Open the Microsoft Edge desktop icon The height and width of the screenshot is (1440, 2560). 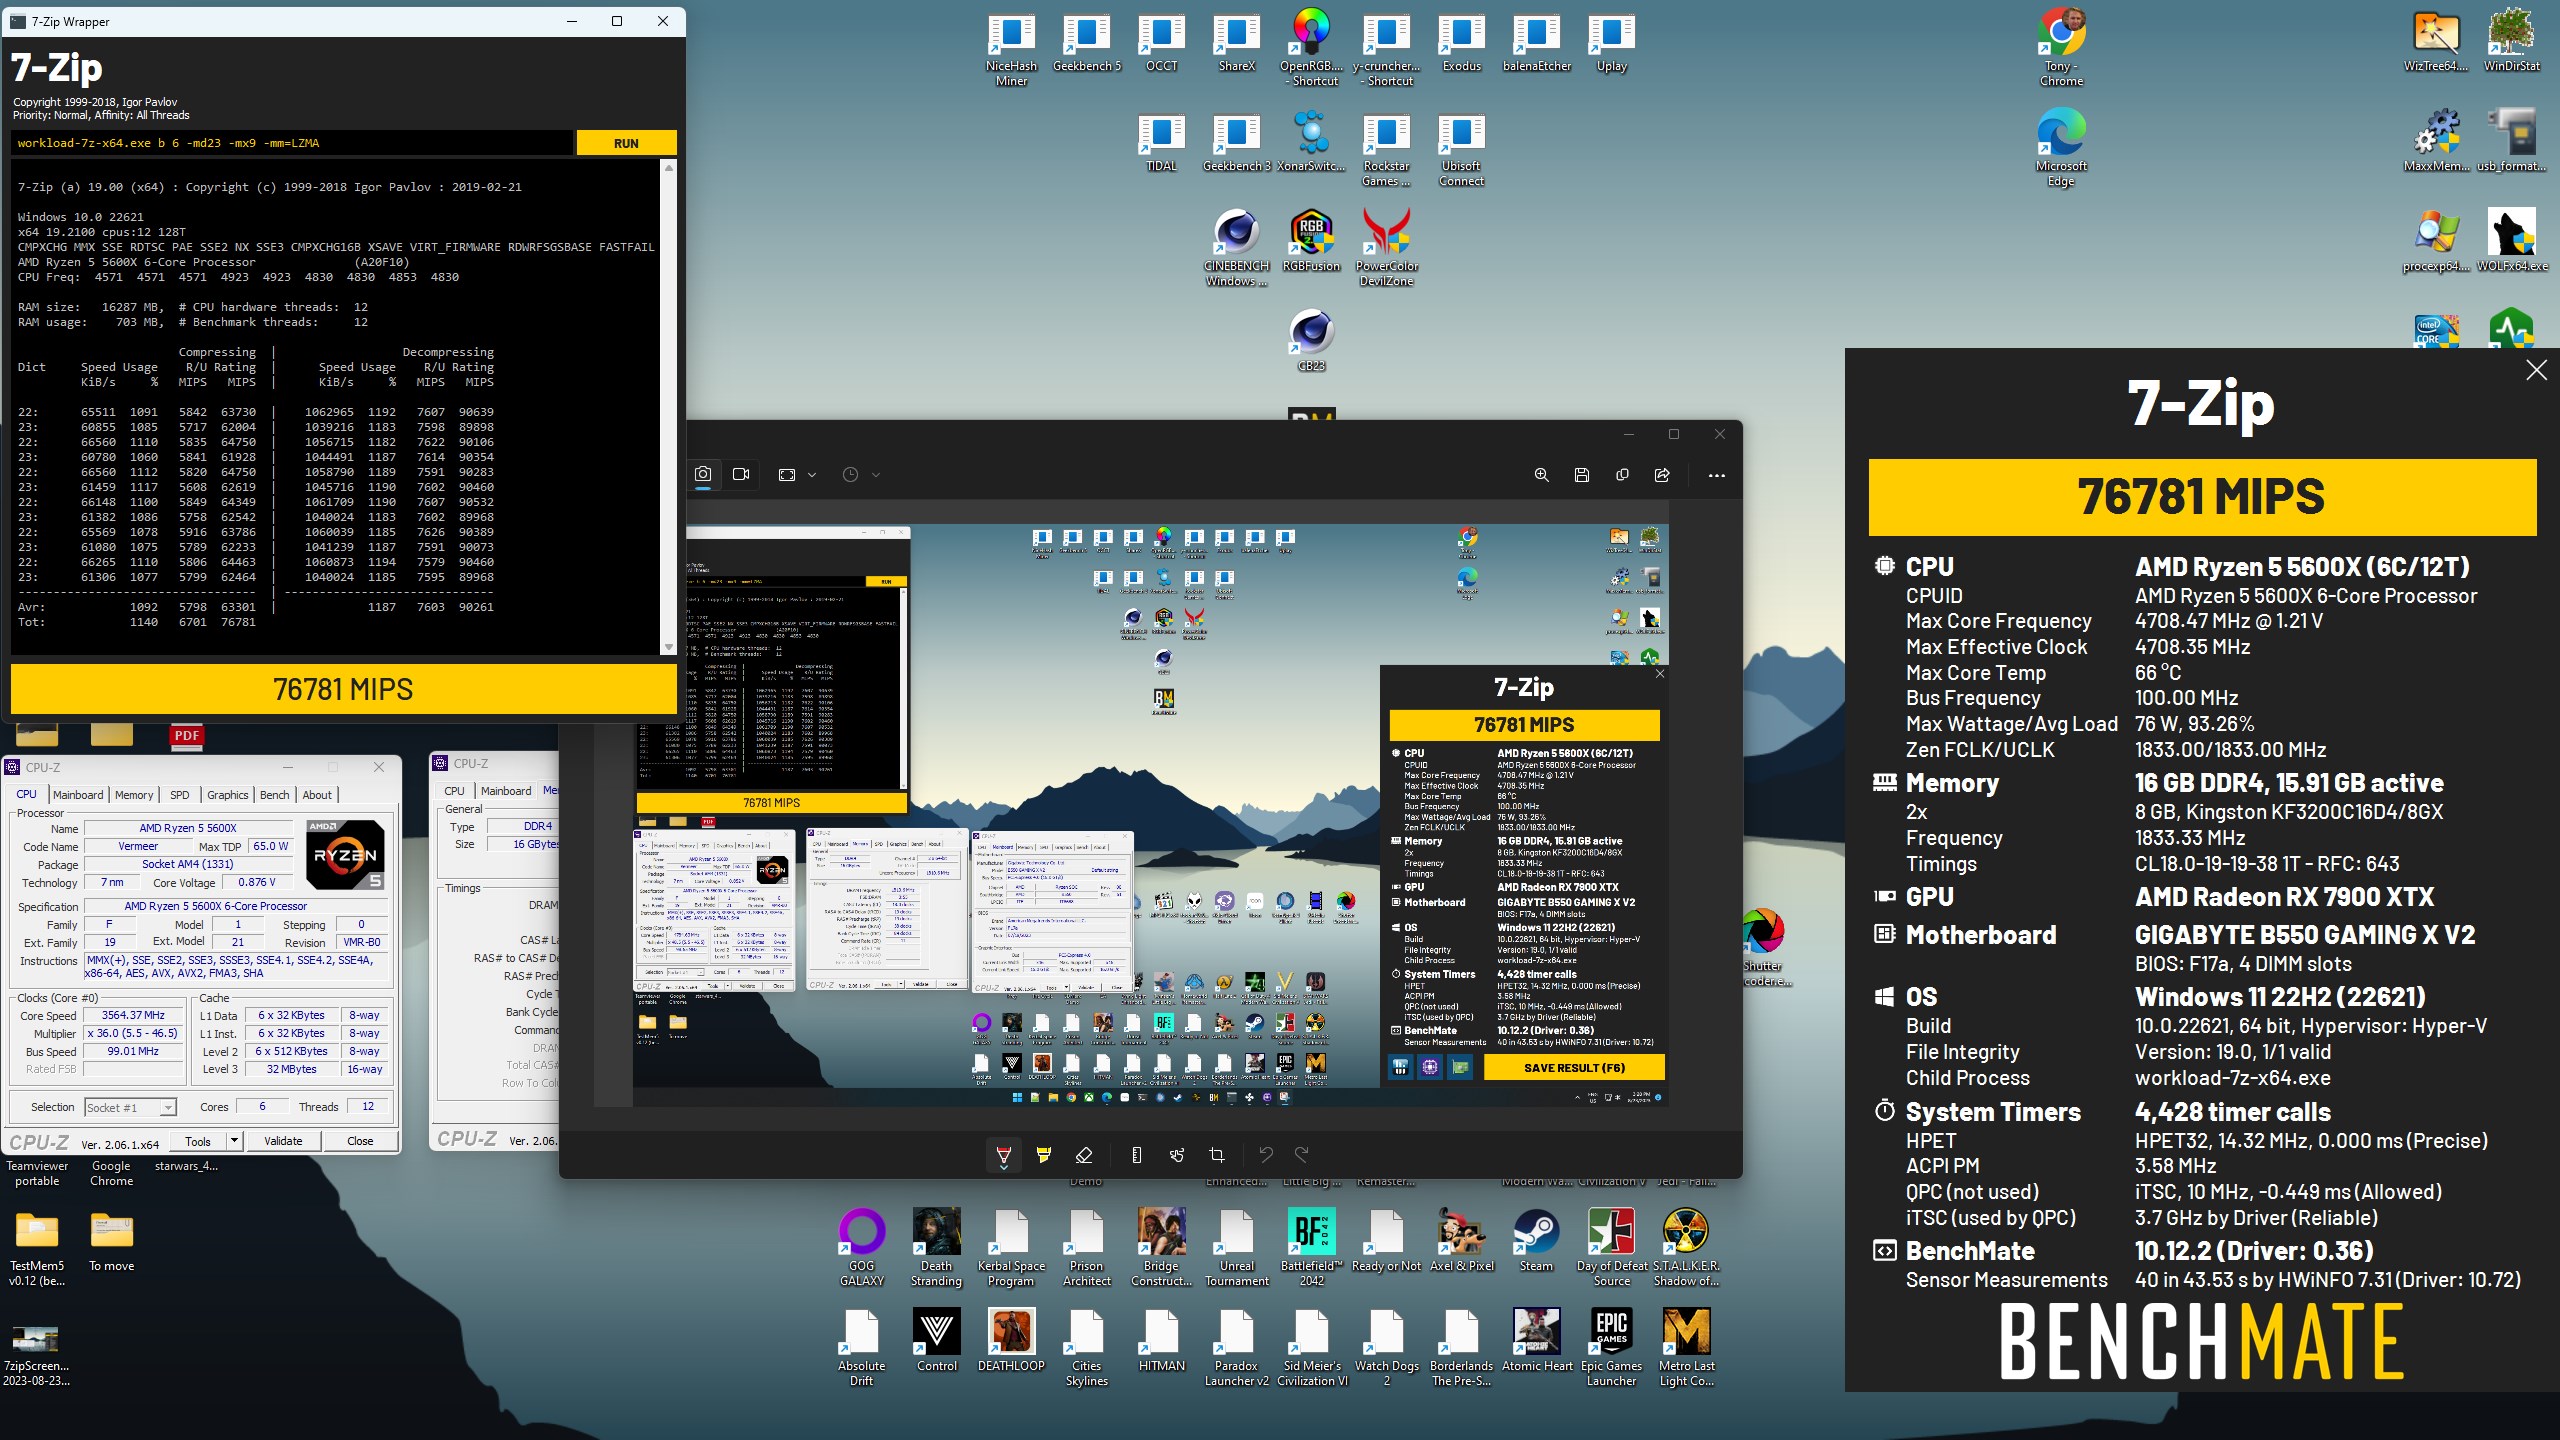[x=2061, y=148]
